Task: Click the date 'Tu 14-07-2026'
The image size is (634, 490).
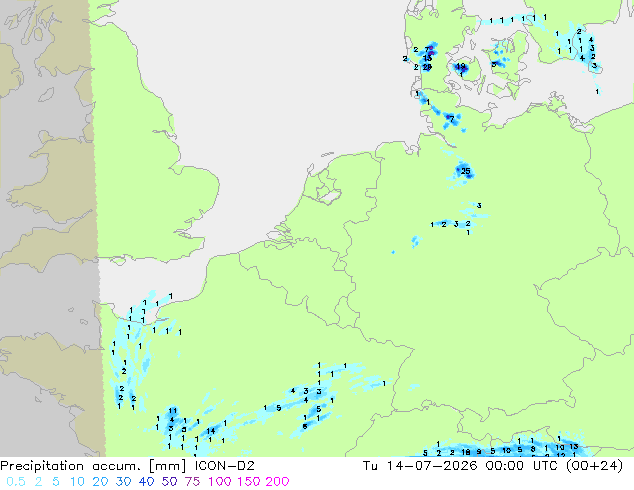Action: (420, 466)
